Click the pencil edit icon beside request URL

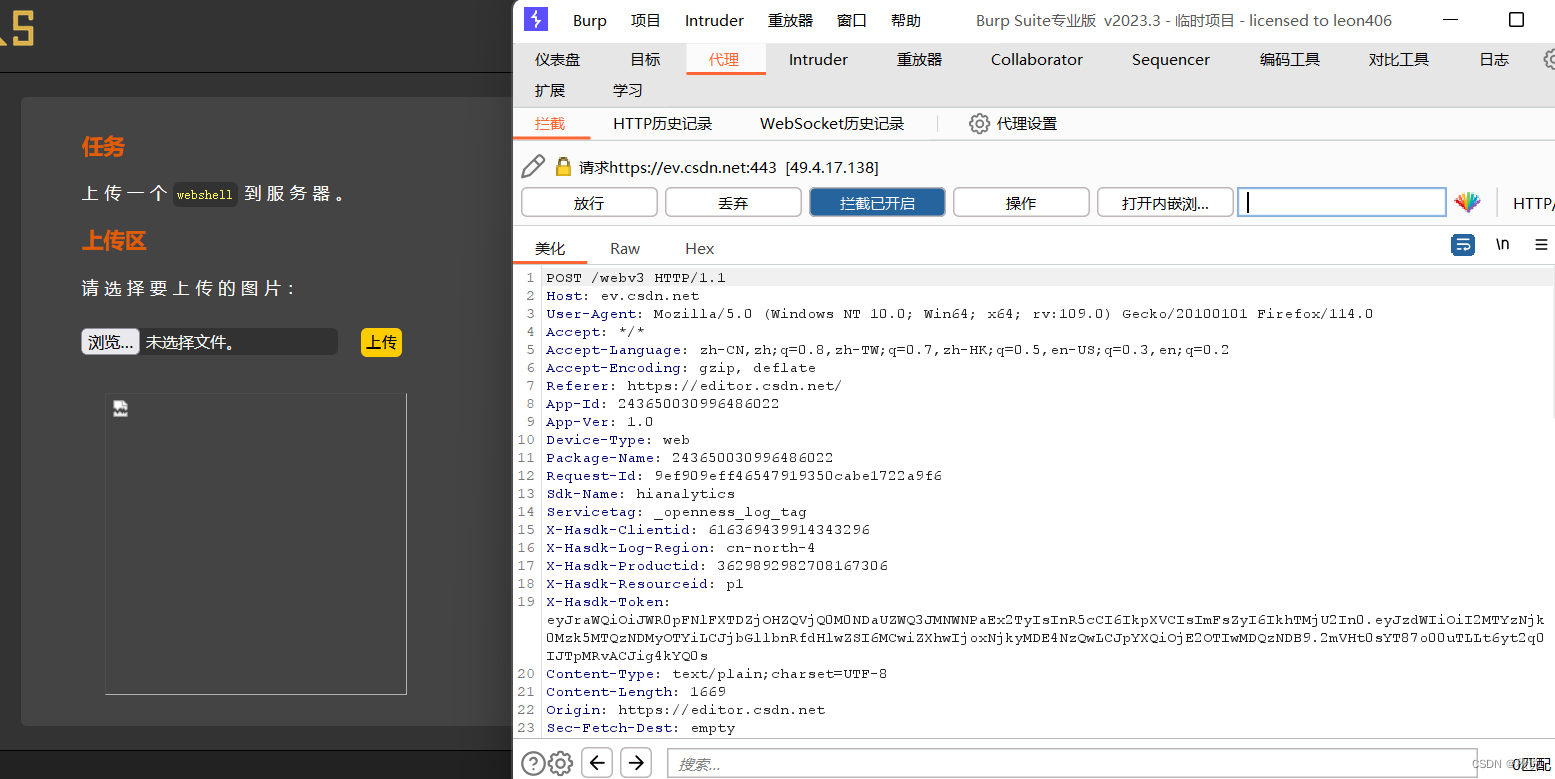pos(533,167)
